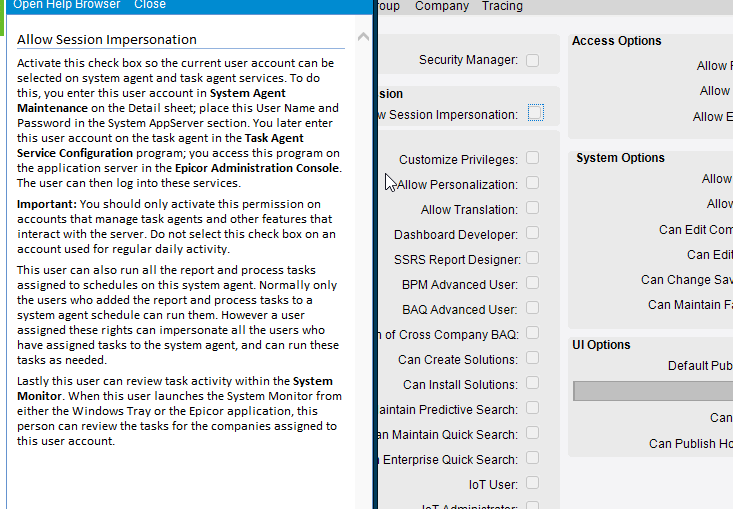Screen dimensions: 733x509
Task: Close the help pane
Action: [150, 5]
